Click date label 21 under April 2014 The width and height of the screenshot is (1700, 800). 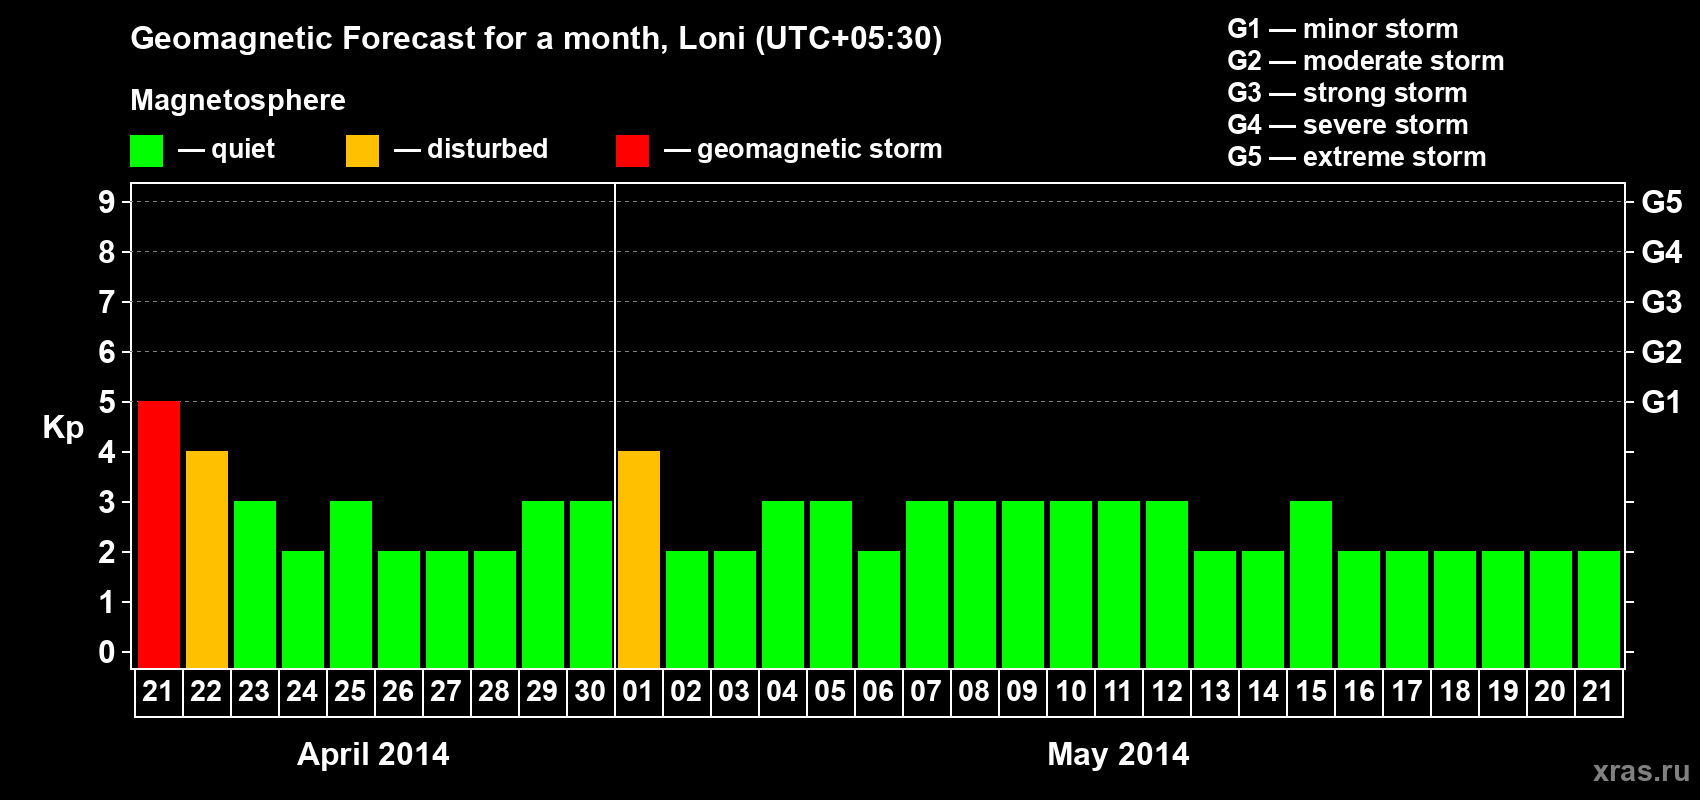coord(158,691)
